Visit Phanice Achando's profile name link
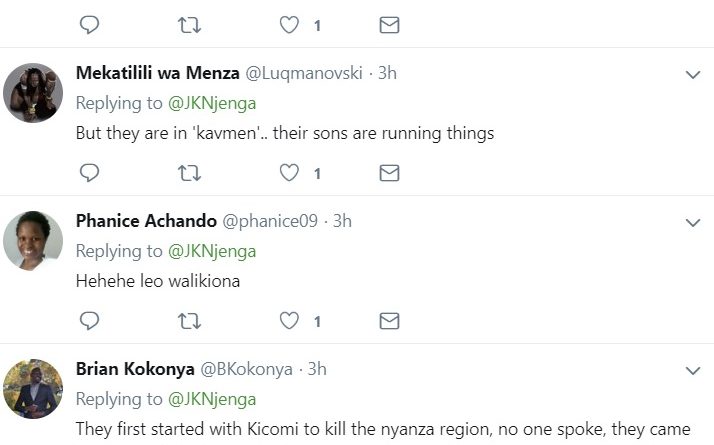714x445 pixels. (146, 221)
